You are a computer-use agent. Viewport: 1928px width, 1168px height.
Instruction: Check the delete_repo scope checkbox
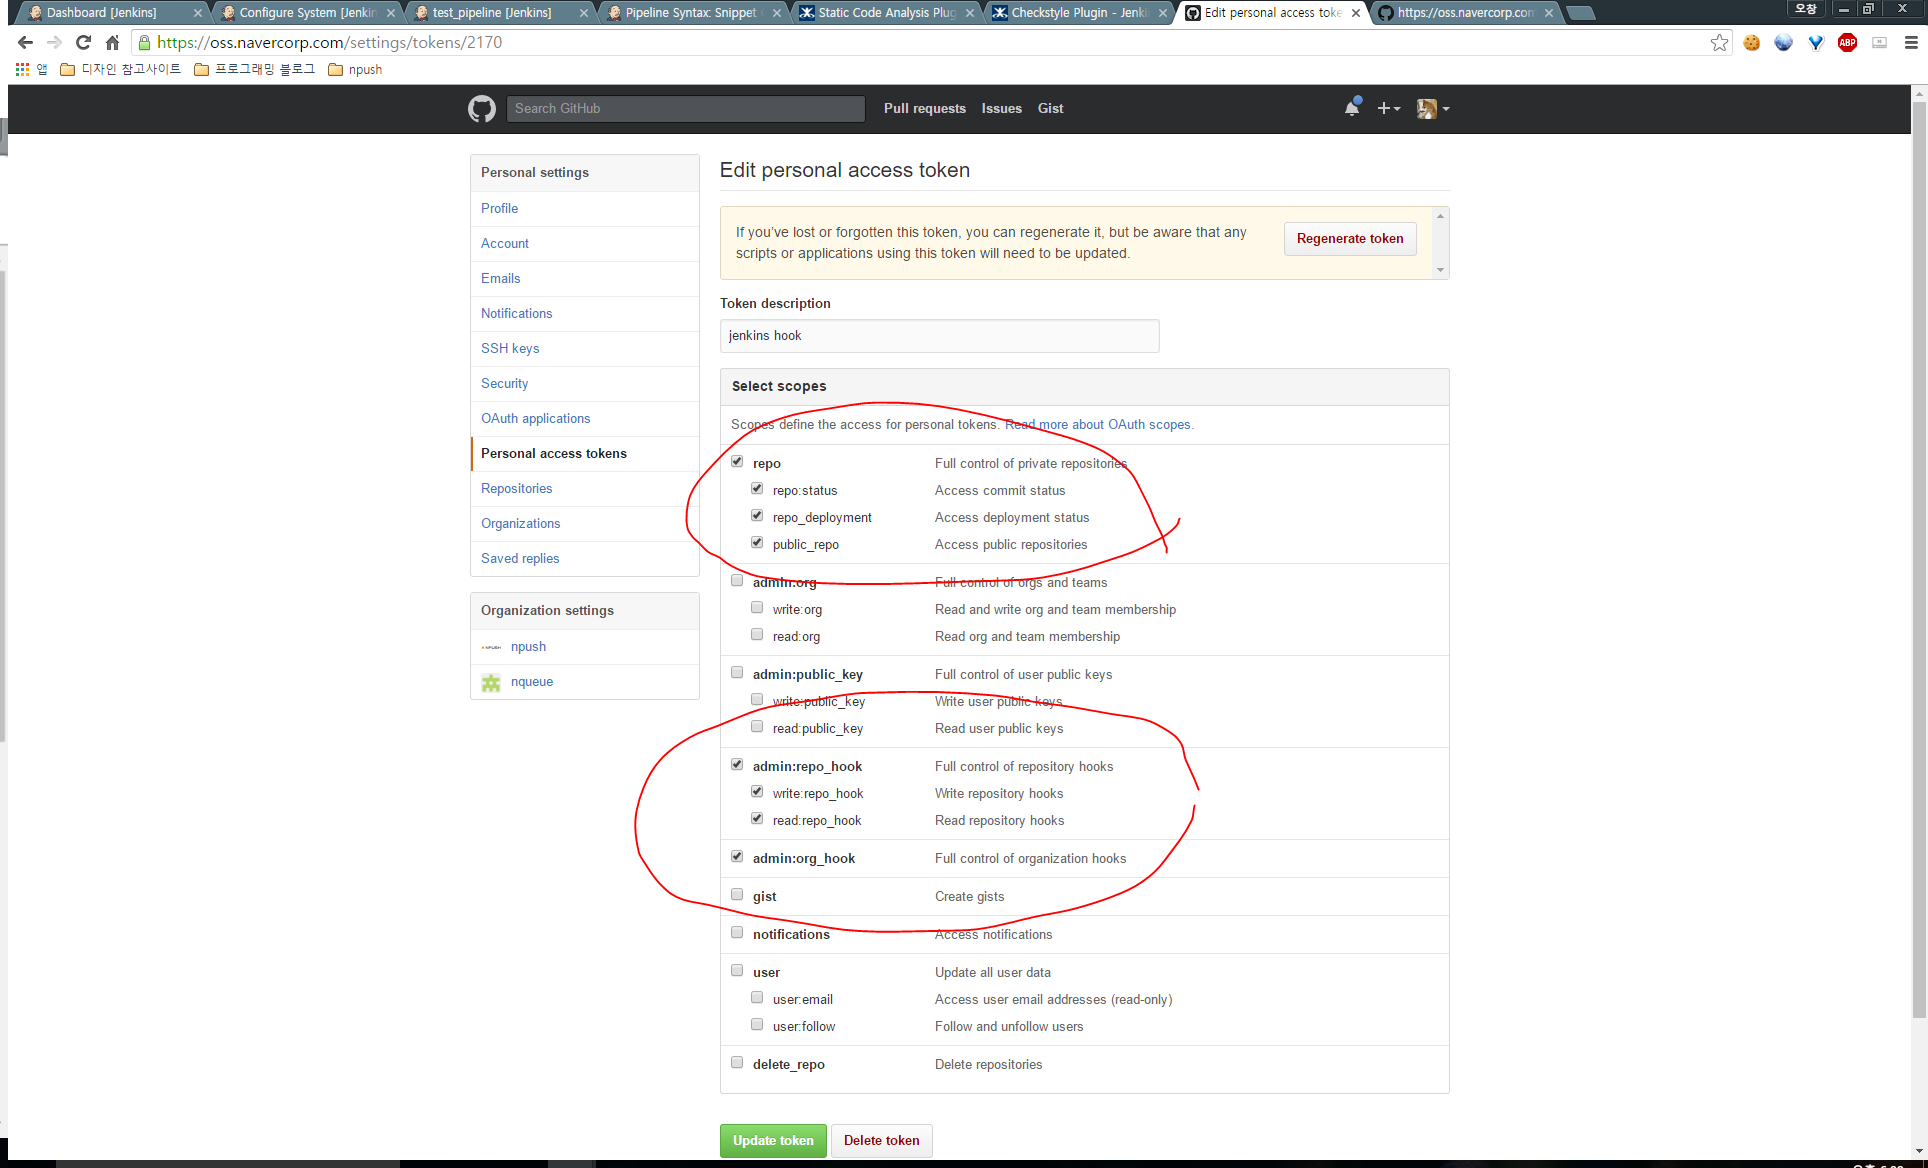737,1063
